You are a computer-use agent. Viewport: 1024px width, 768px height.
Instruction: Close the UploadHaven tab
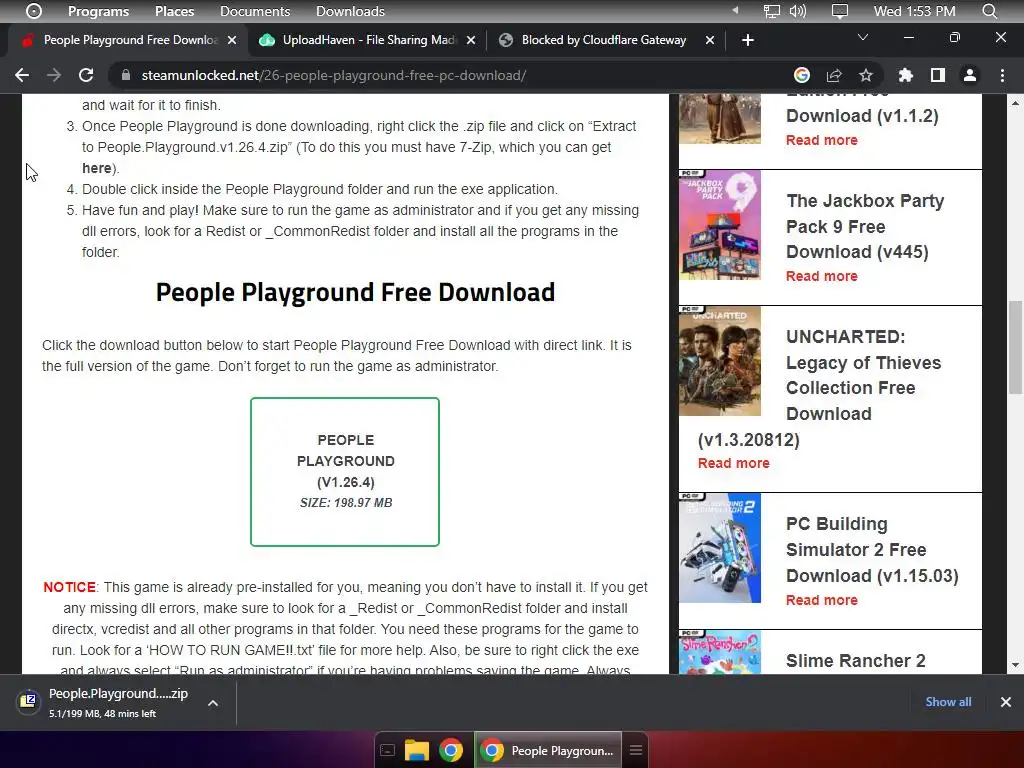tap(472, 40)
